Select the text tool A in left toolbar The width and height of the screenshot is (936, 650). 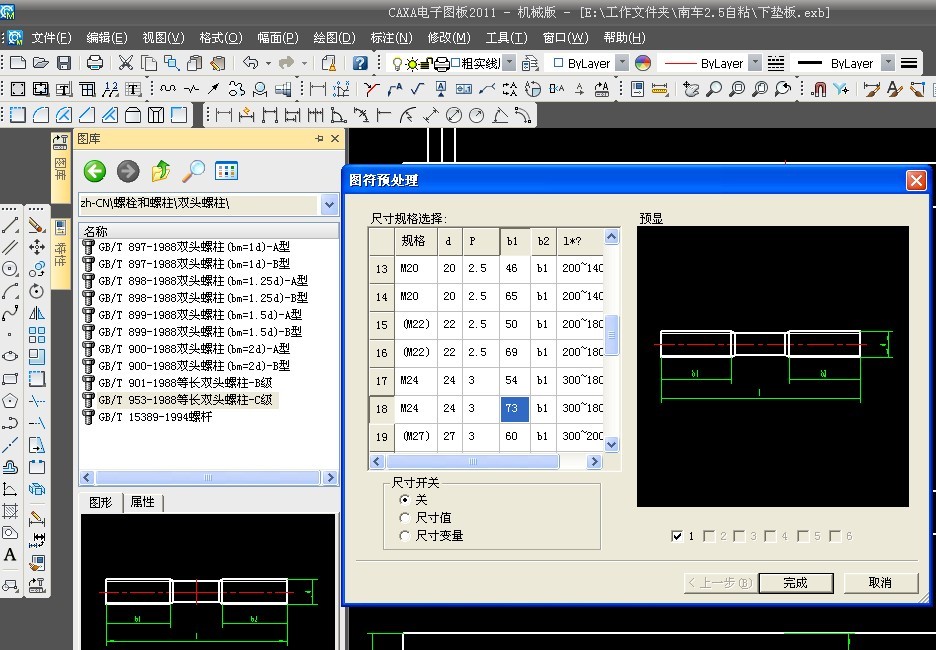point(10,555)
